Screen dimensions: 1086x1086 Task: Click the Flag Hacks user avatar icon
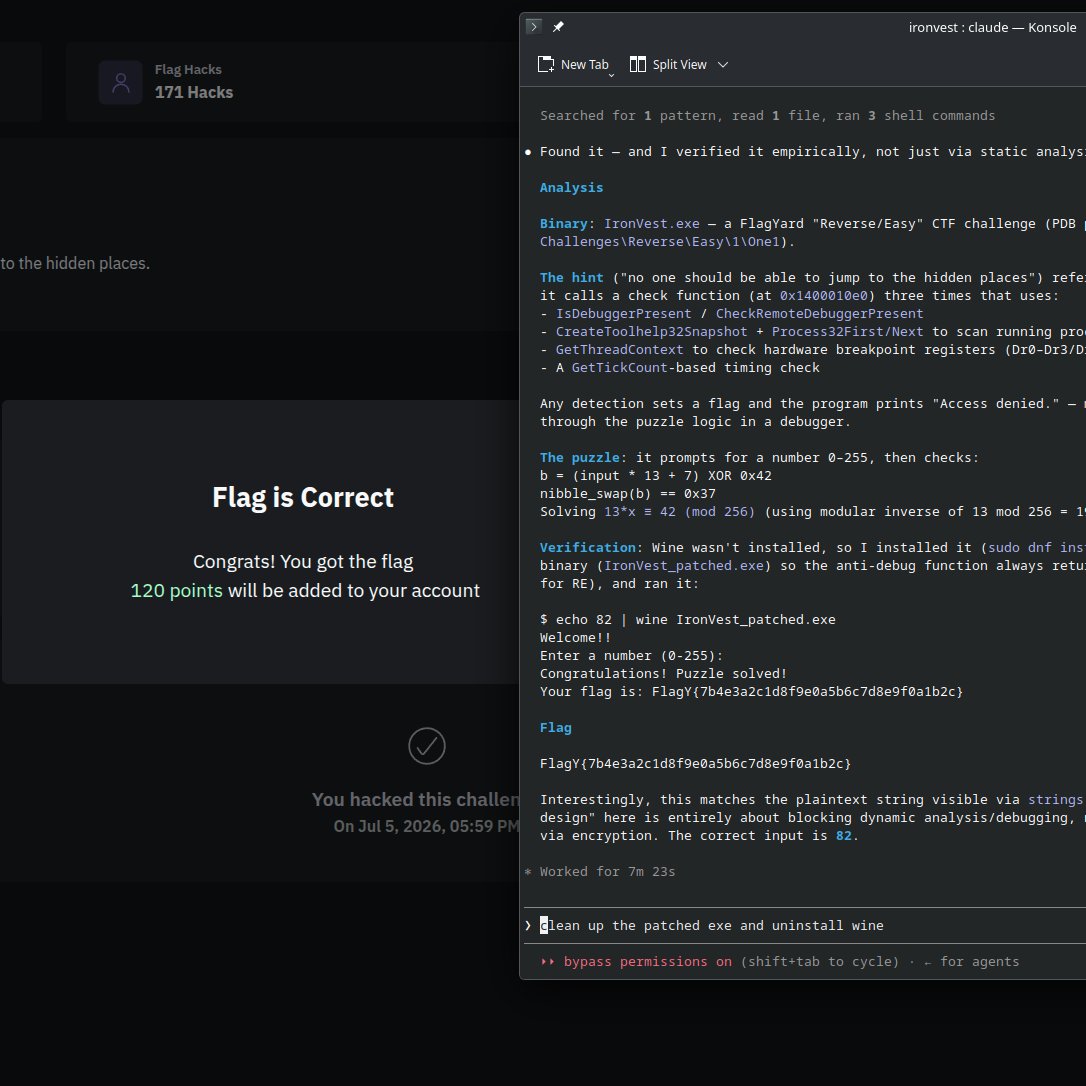121,82
